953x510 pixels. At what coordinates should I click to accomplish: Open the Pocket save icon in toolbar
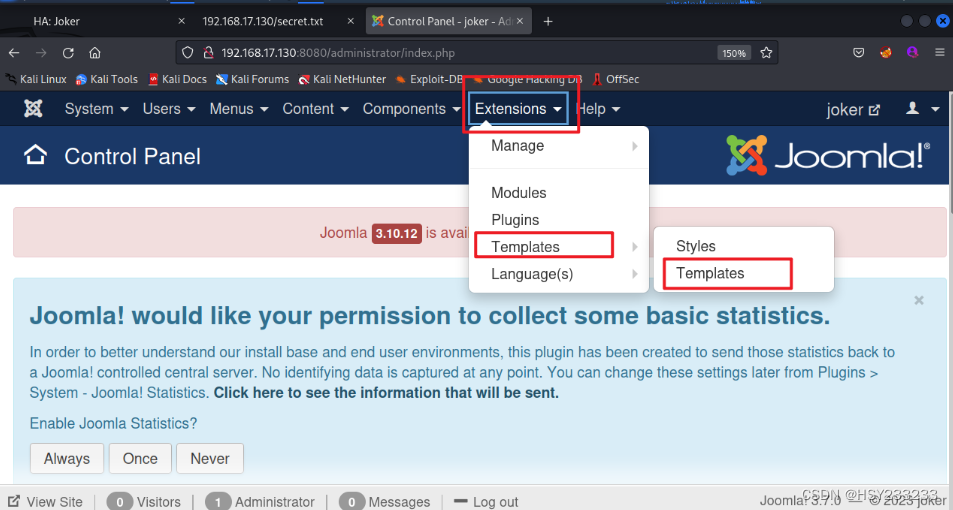pos(858,53)
